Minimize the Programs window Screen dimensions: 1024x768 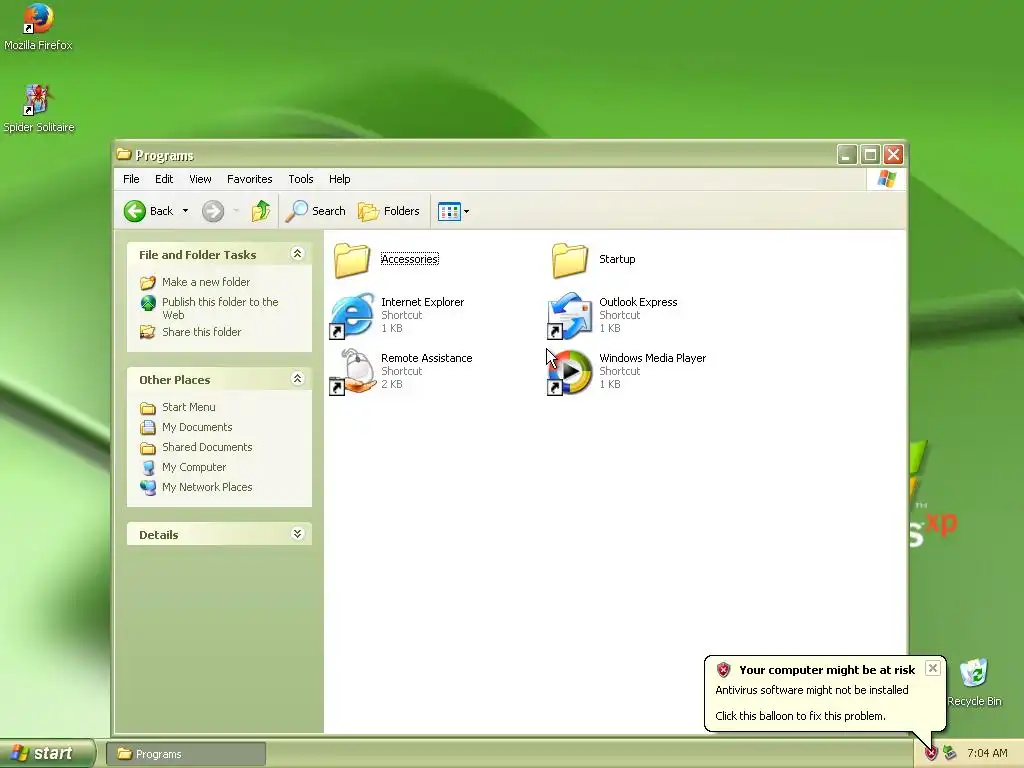(x=847, y=155)
